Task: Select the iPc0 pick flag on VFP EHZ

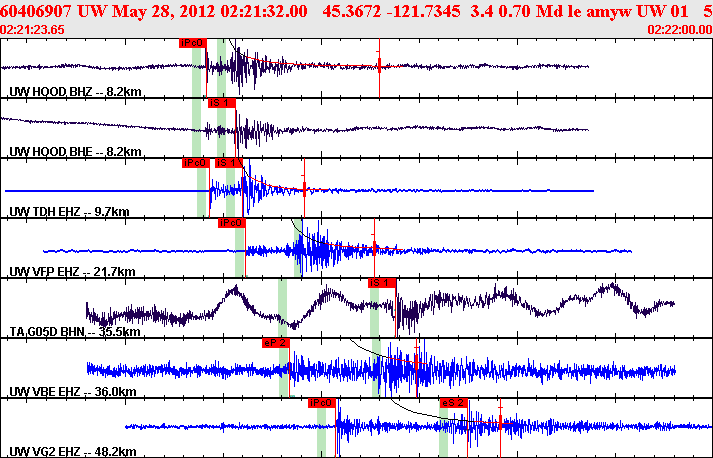Action: [x=231, y=223]
